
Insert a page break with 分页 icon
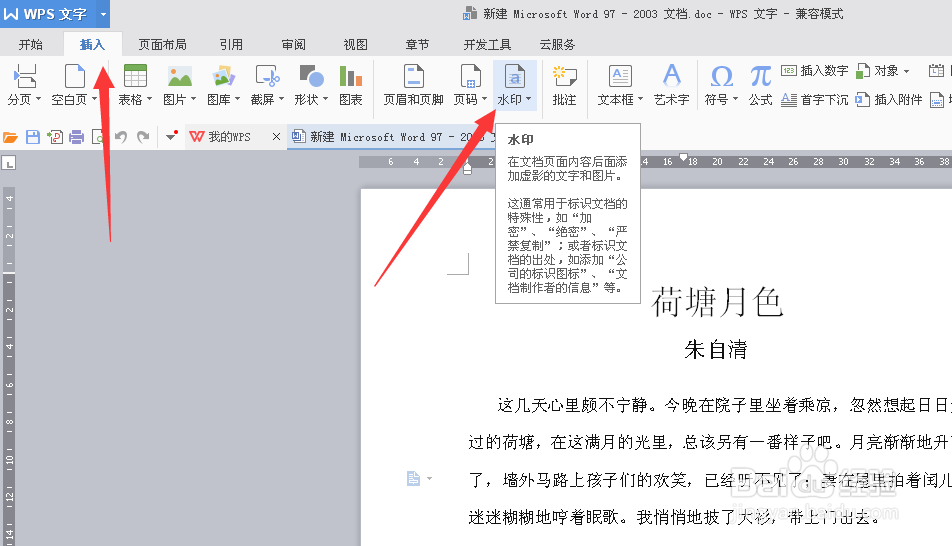click(x=24, y=77)
